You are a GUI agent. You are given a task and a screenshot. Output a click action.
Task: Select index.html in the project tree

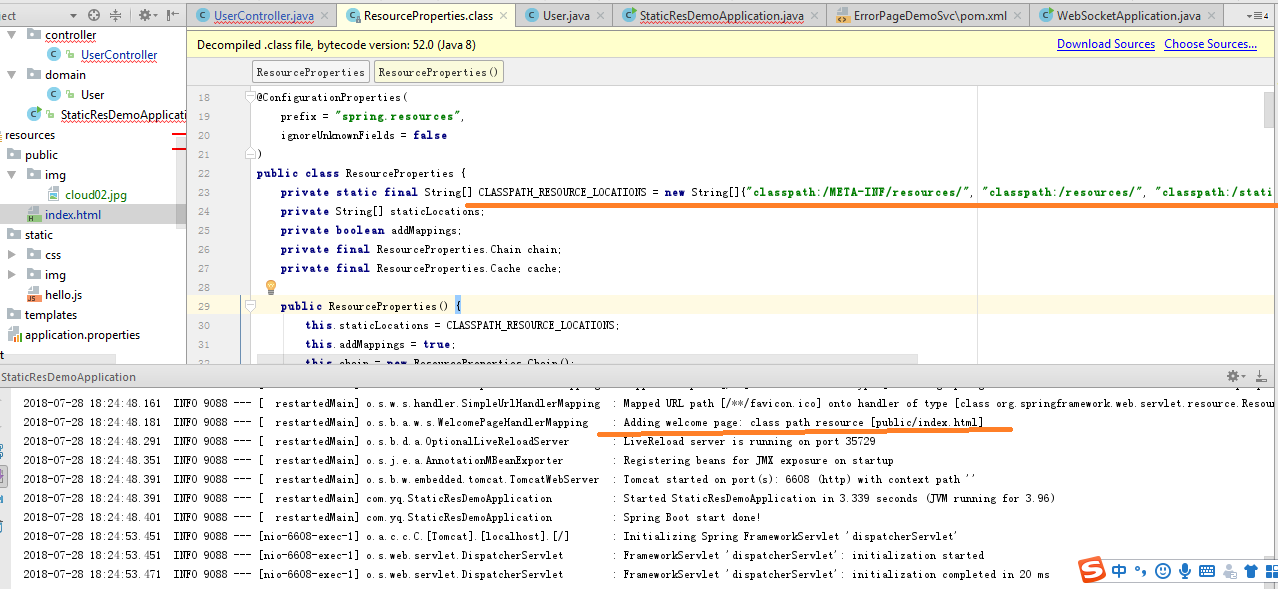73,215
